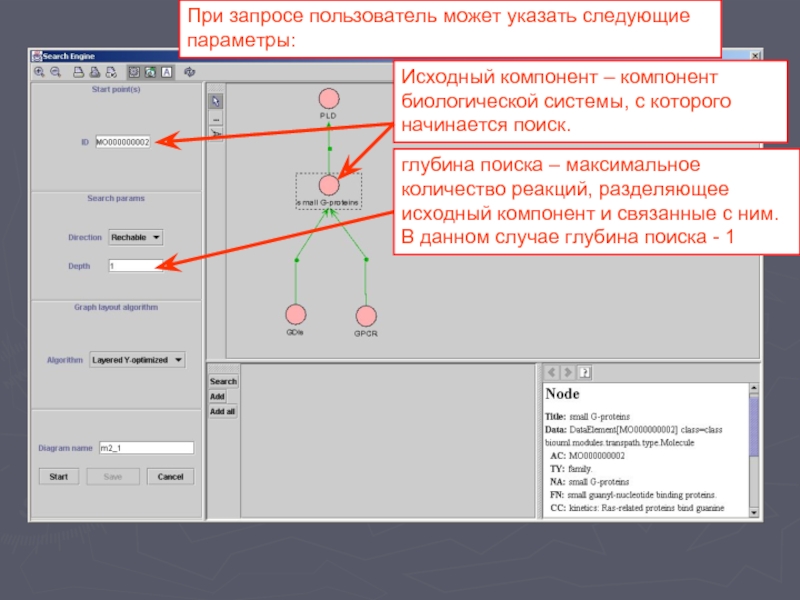Select the pointer arrow tool in diagram palette
This screenshot has height=600, width=800.
click(216, 101)
